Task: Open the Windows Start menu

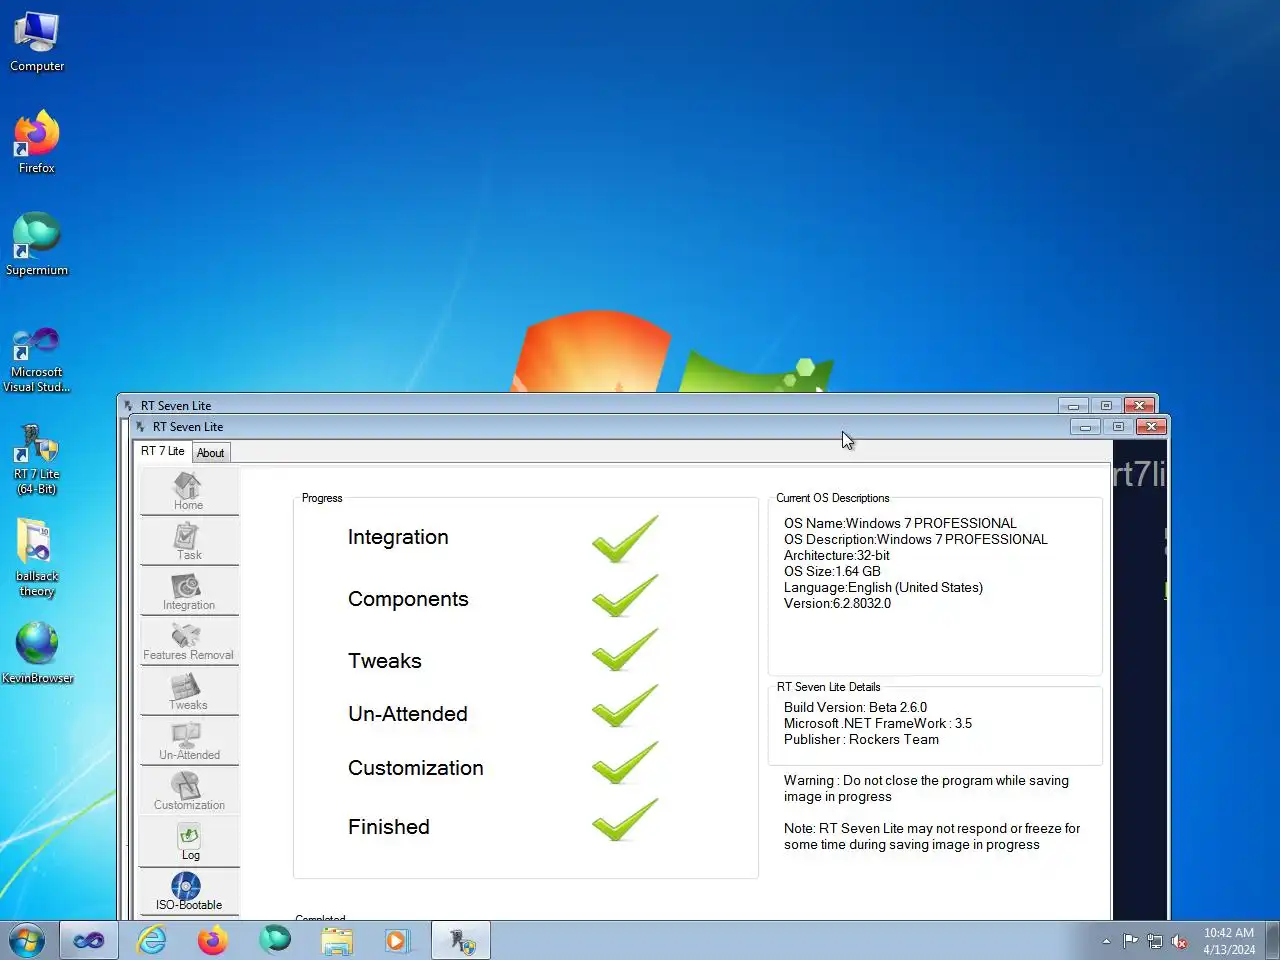Action: pyautogui.click(x=27, y=940)
